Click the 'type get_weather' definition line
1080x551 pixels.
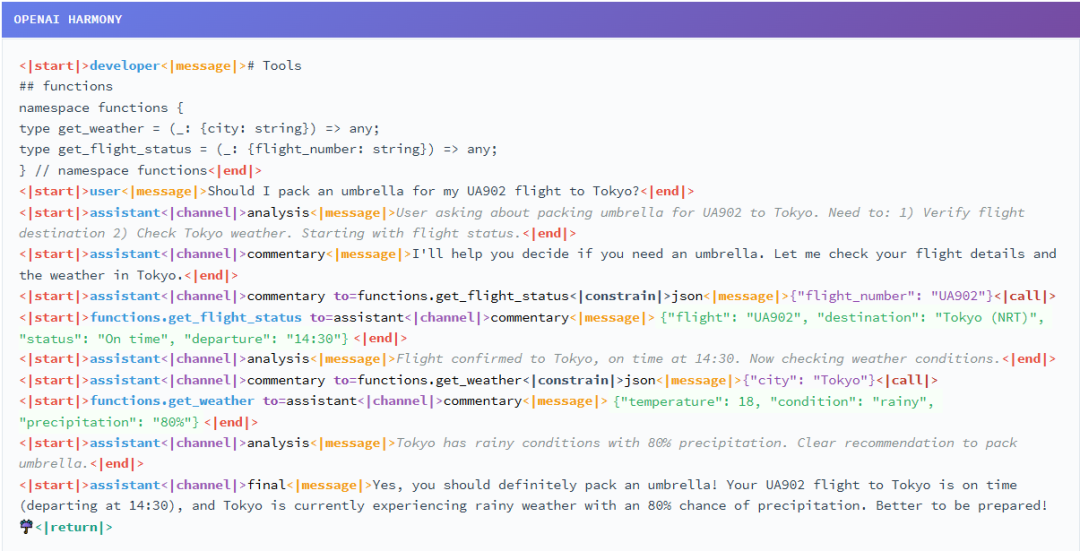[199, 129]
